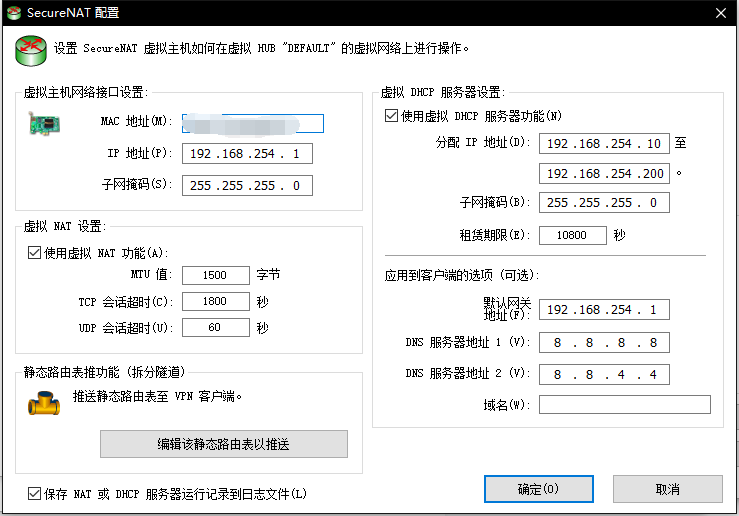Click the 编辑该静态路由表以推送 button
Viewport: 739px width, 516px height.
pyautogui.click(x=224, y=444)
